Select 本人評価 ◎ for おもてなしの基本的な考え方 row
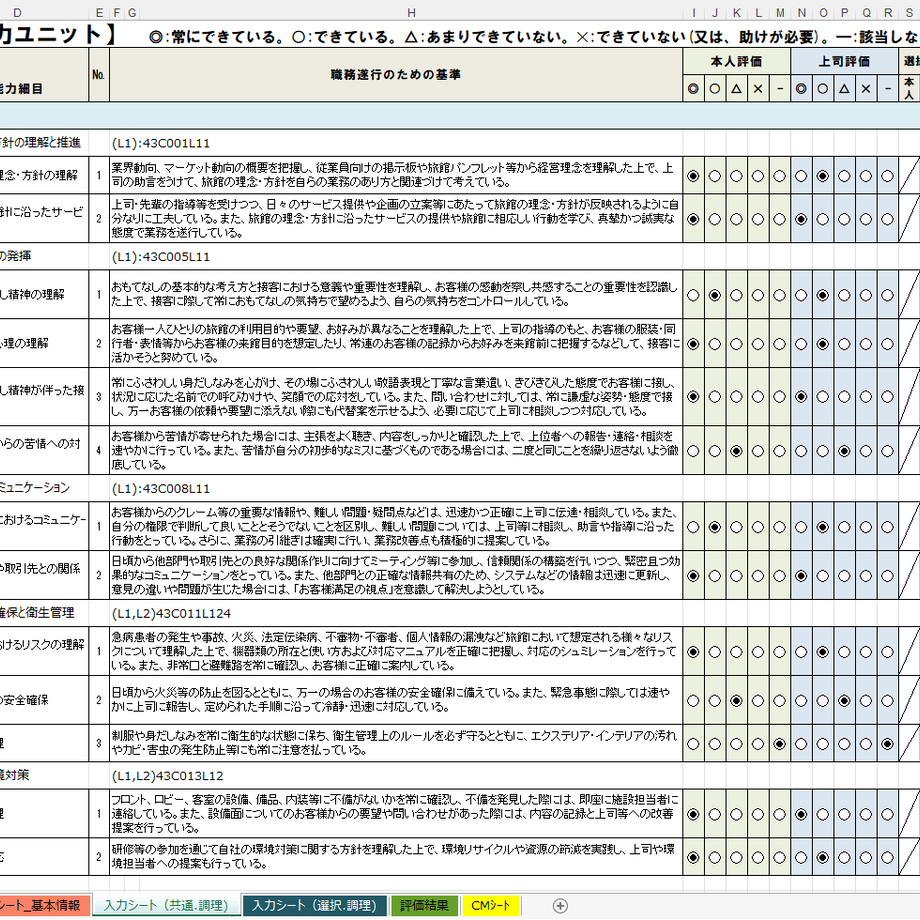Screen dimensions: 920x920 coord(693,296)
